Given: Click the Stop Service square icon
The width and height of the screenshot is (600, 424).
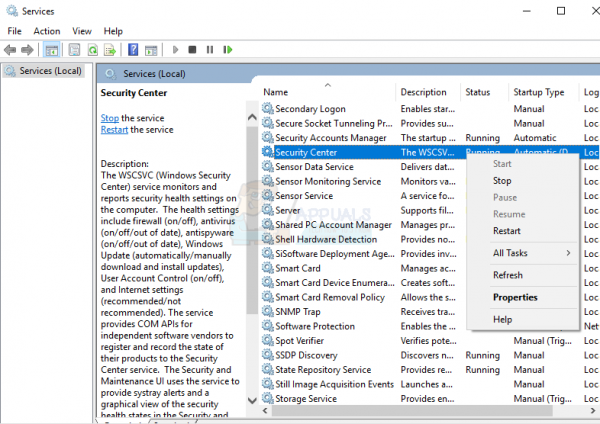Looking at the screenshot, I should pos(192,50).
